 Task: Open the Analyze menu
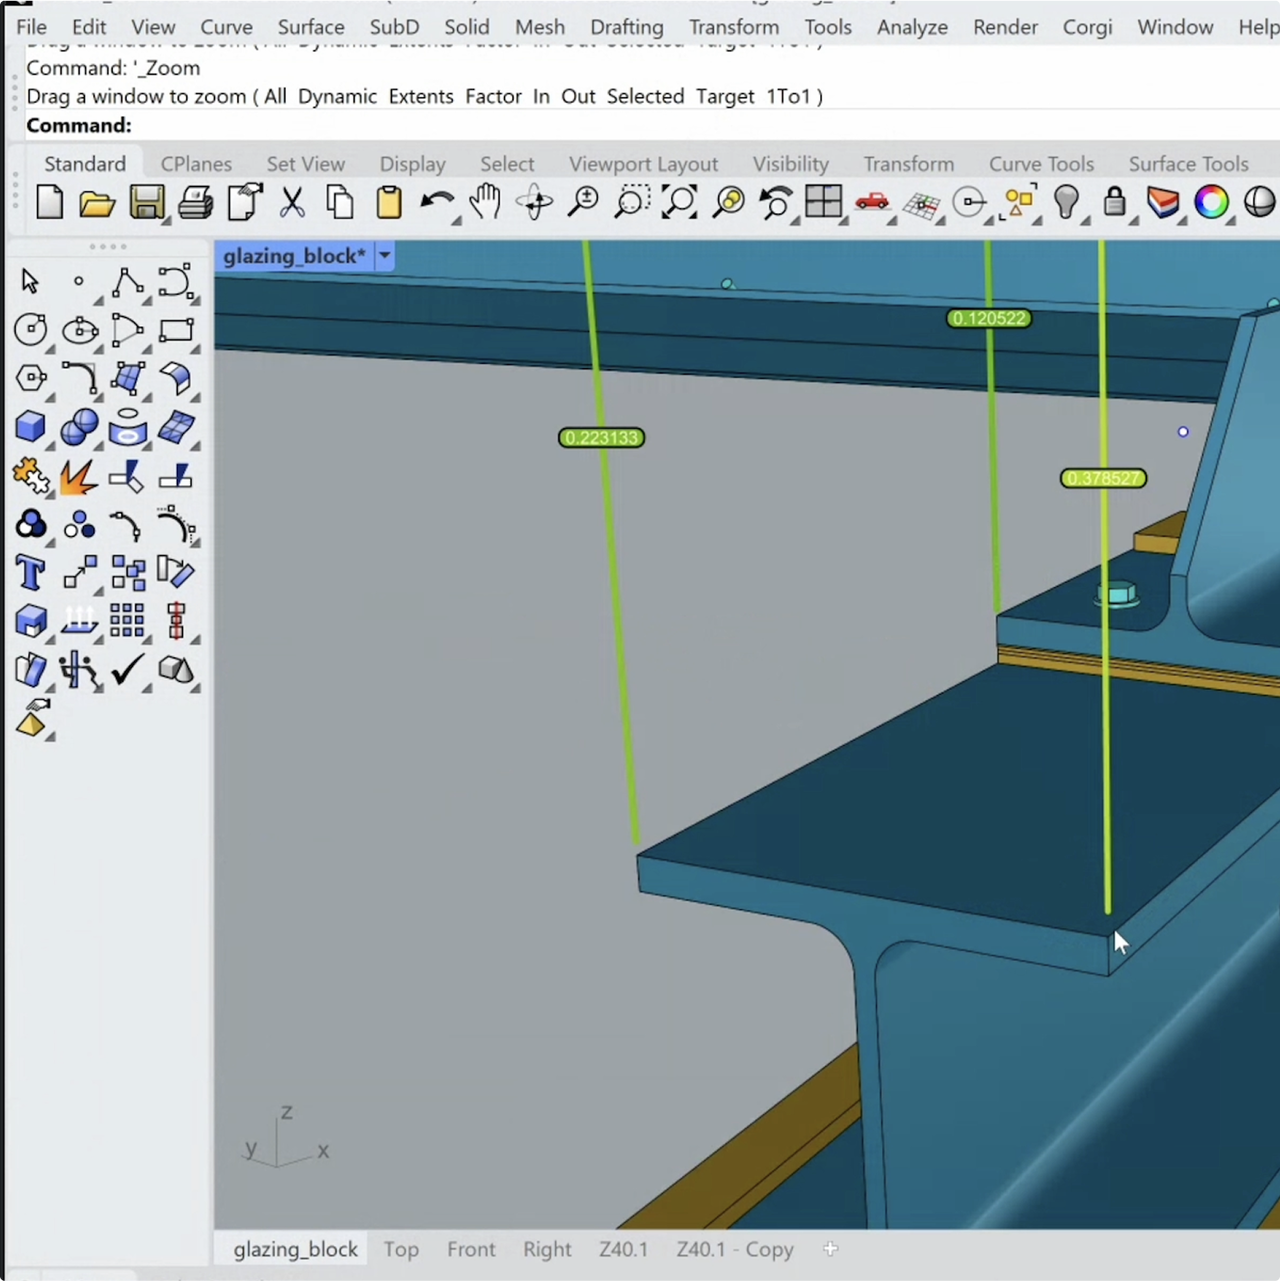[x=911, y=27]
